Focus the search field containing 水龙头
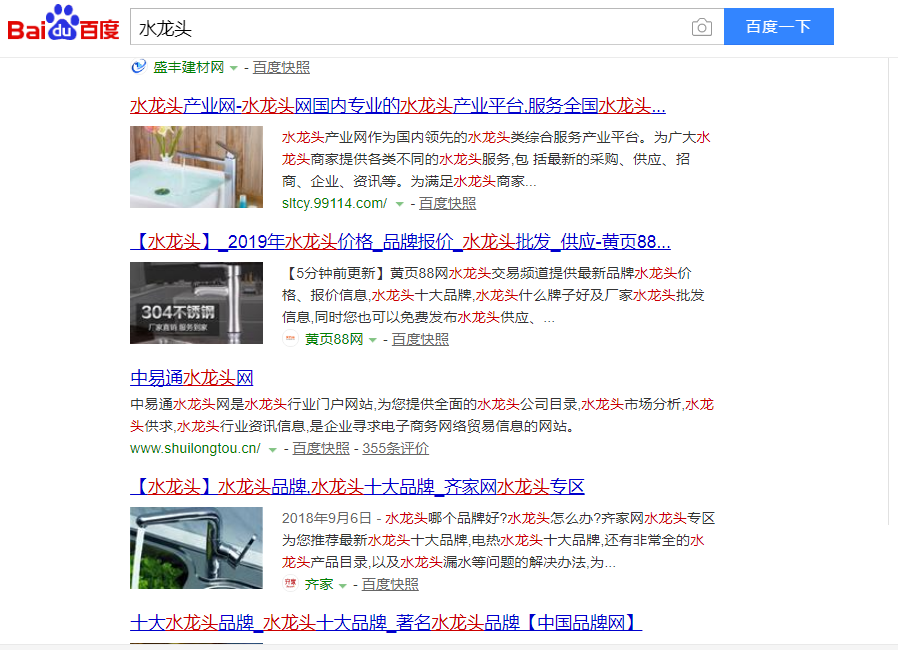Image resolution: width=898 pixels, height=650 pixels. 410,27
